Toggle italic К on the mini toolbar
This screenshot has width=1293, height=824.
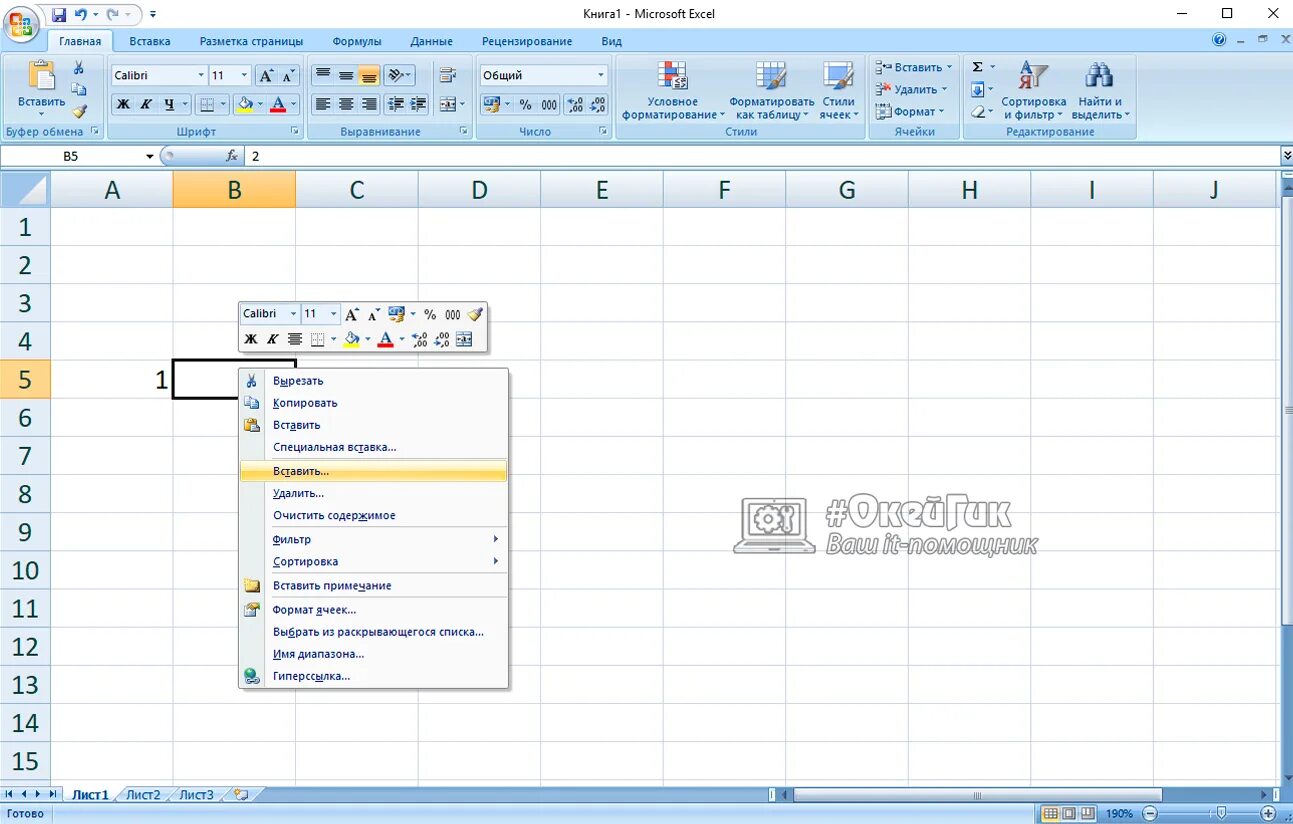pyautogui.click(x=272, y=340)
